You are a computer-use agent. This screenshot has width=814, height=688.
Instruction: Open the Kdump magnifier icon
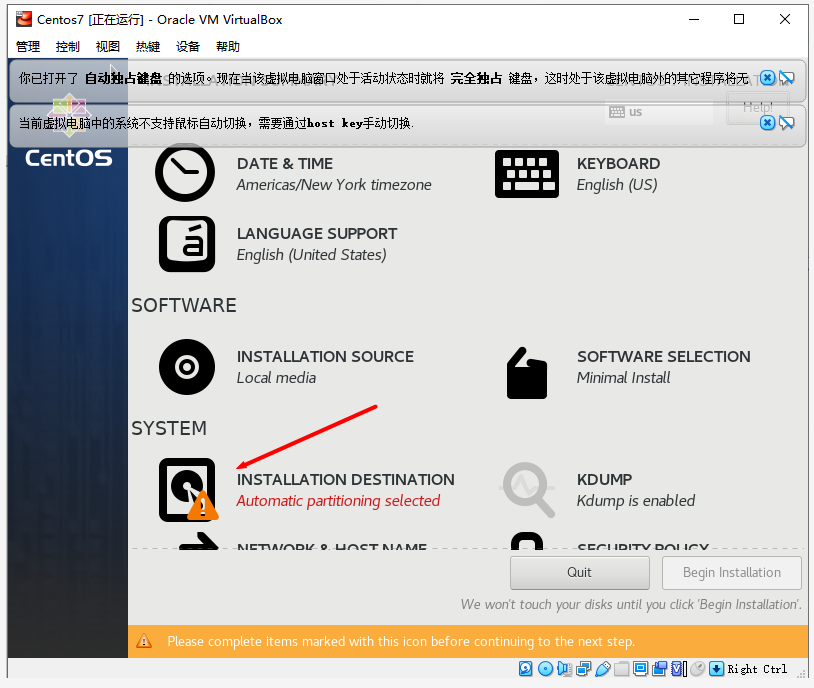[x=527, y=490]
